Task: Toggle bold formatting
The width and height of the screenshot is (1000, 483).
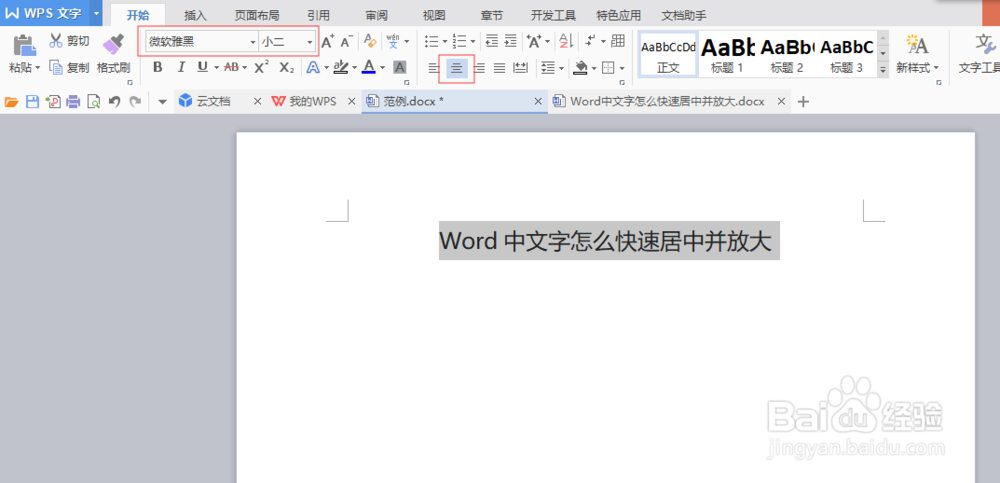Action: click(158, 67)
